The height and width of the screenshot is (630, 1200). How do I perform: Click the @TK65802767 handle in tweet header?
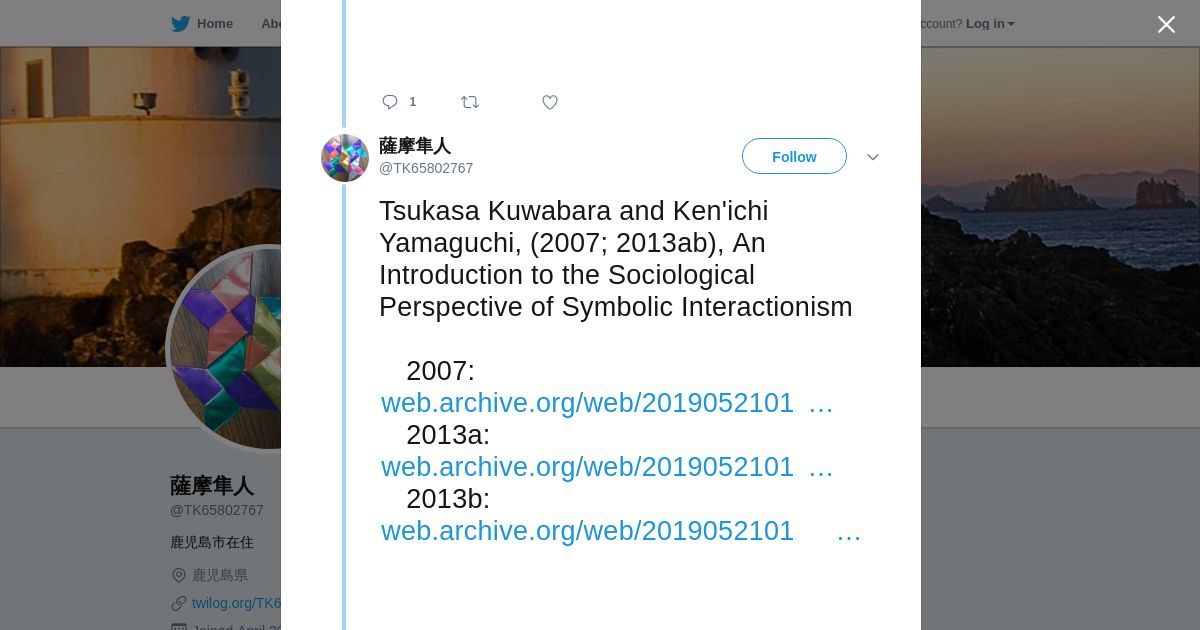click(426, 168)
